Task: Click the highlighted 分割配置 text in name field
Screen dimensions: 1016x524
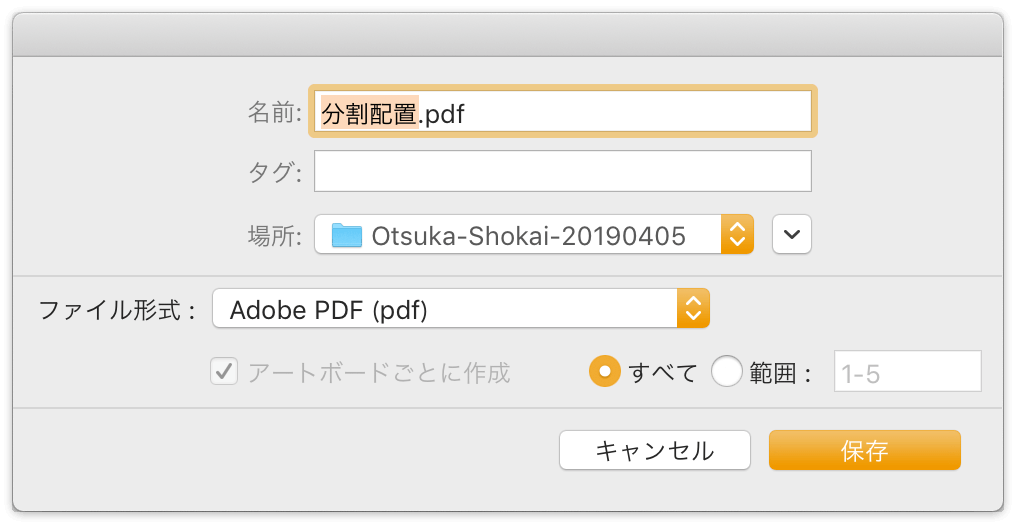Action: (x=369, y=113)
